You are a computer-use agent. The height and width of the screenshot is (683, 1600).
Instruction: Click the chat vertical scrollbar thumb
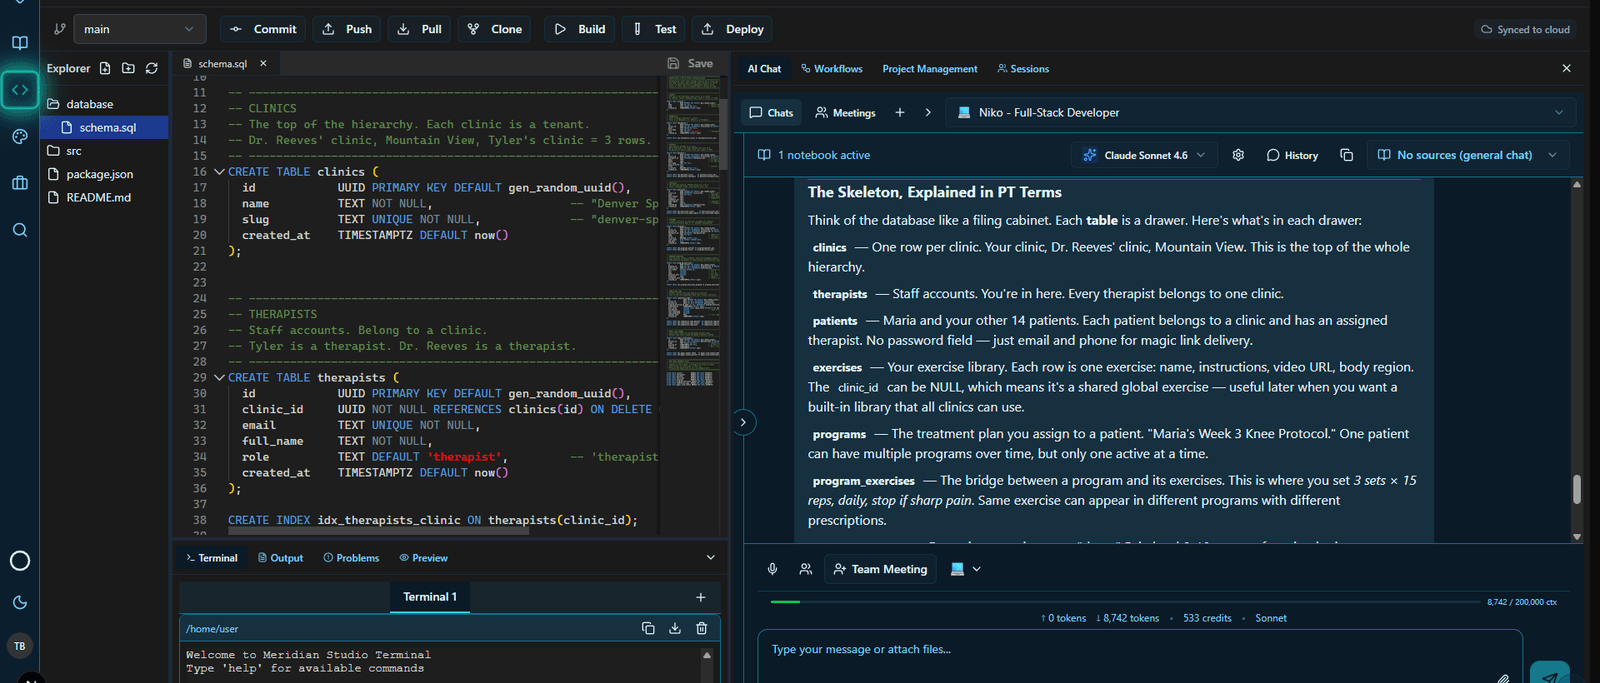click(x=1577, y=489)
